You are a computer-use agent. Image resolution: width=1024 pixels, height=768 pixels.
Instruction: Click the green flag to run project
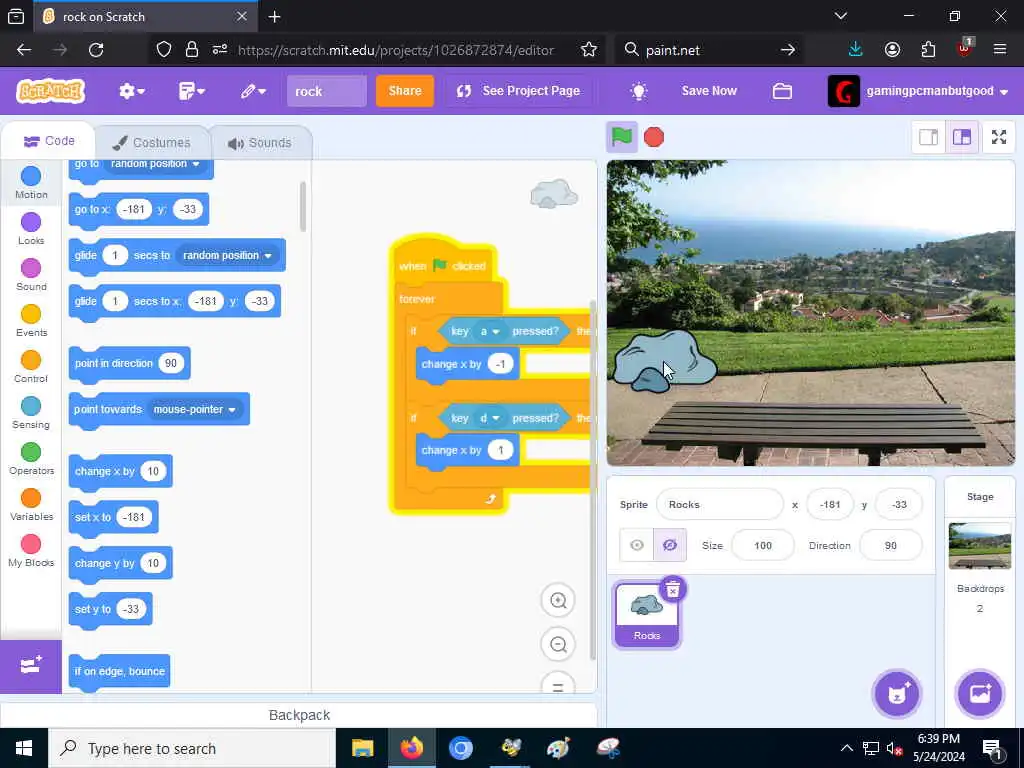621,137
